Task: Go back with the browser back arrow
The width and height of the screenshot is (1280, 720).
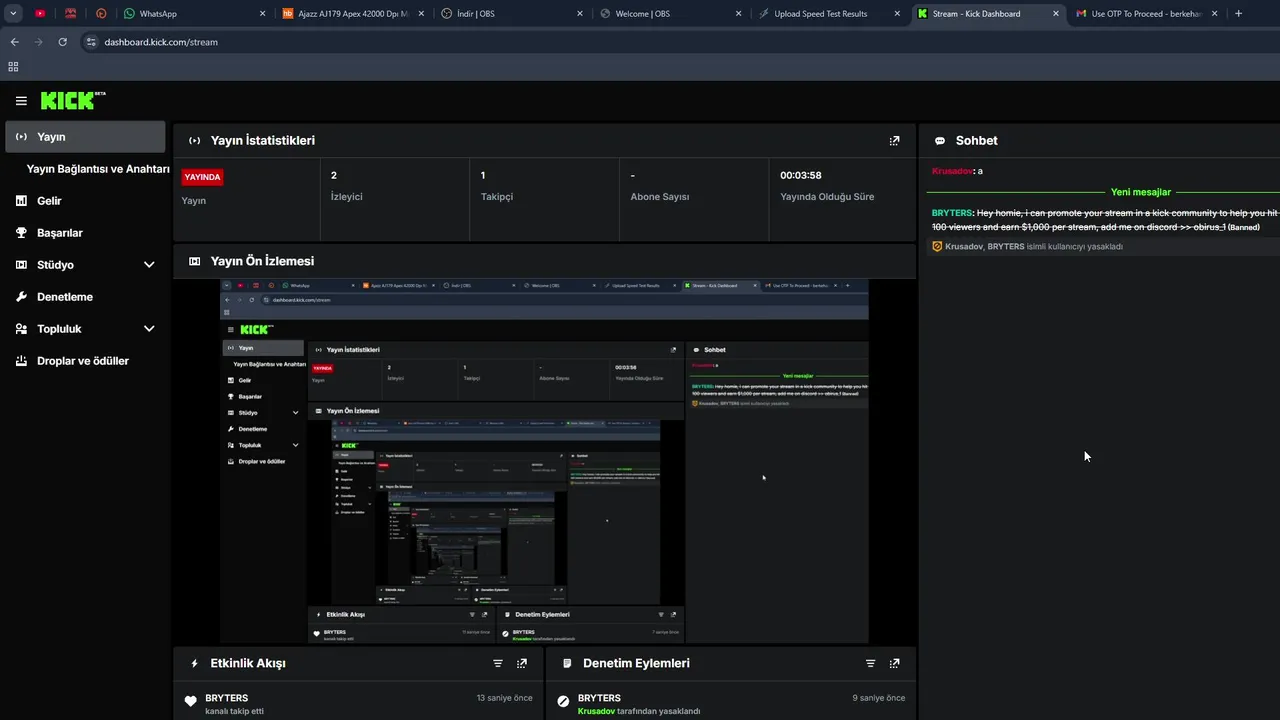Action: 14,42
